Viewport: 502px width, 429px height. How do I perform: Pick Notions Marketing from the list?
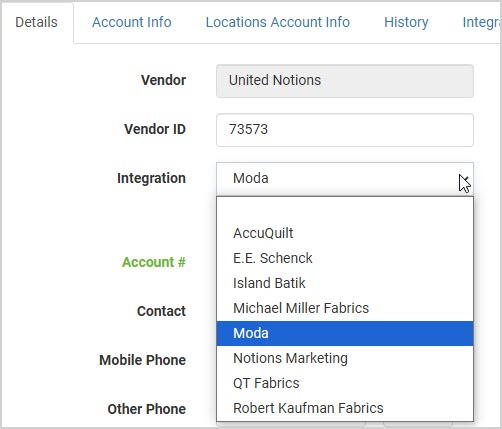pyautogui.click(x=345, y=358)
